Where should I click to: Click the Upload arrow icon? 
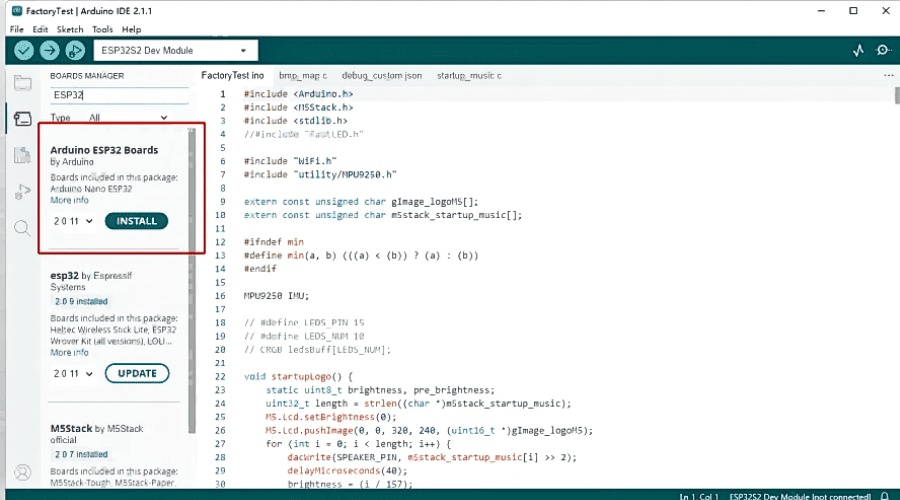coord(50,50)
